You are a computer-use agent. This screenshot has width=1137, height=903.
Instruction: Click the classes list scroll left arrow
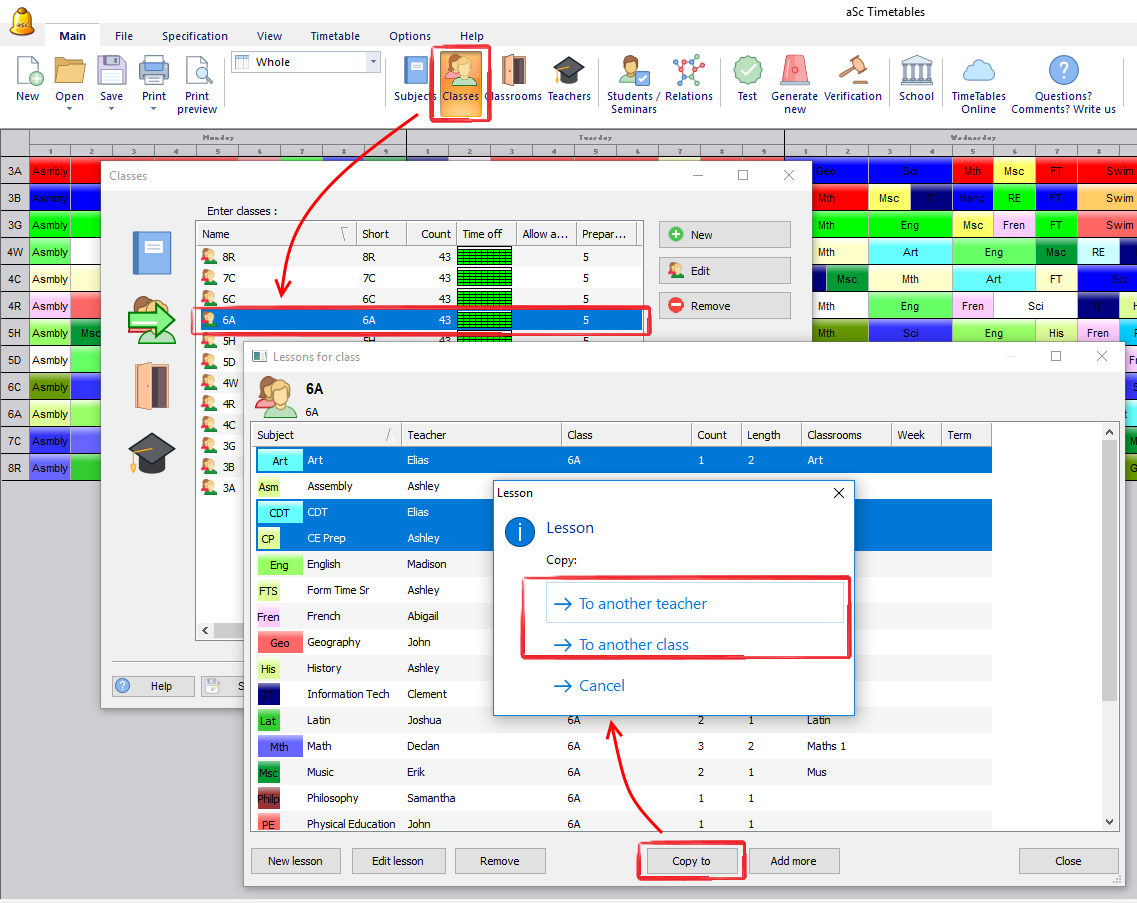coord(205,630)
